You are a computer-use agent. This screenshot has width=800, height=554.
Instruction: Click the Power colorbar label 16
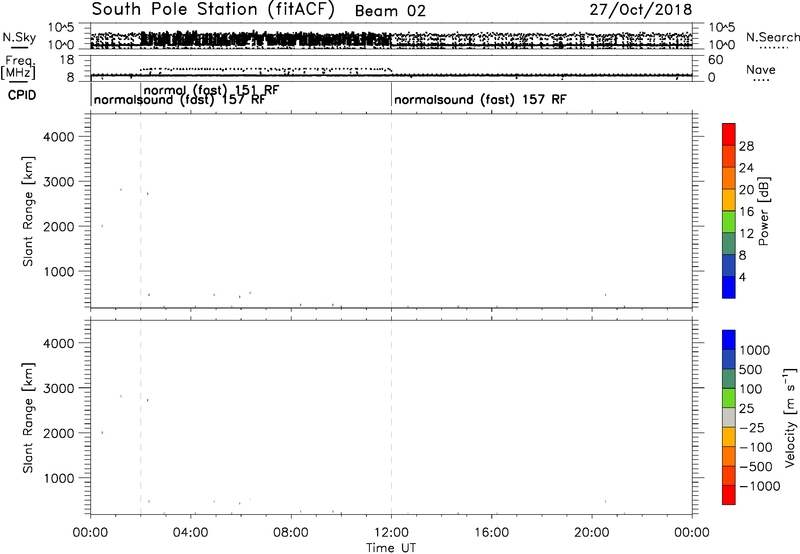pyautogui.click(x=746, y=212)
